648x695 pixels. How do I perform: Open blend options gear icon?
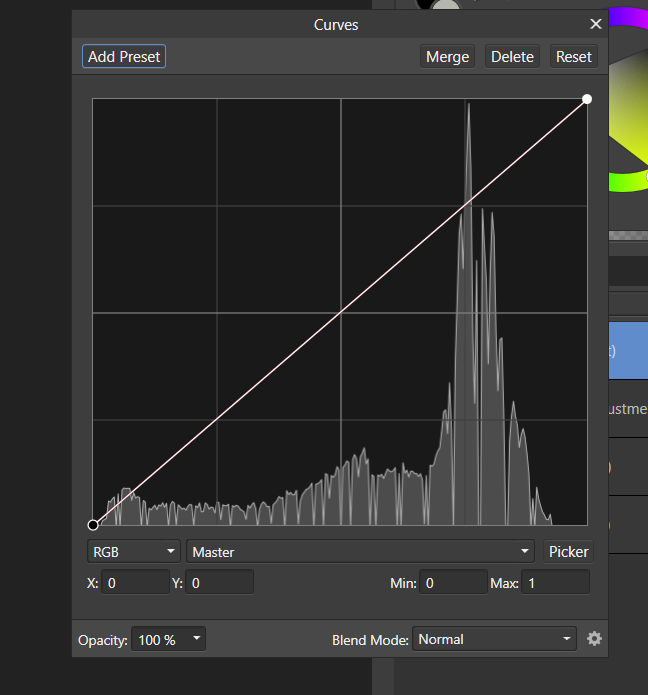point(594,639)
